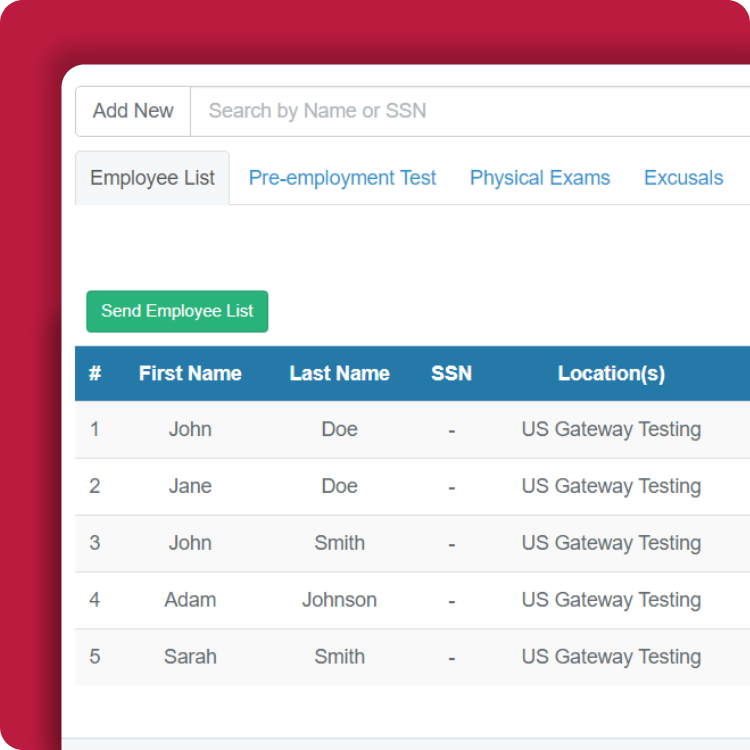This screenshot has height=750, width=750.
Task: Select Jane in row 2
Action: pos(190,486)
